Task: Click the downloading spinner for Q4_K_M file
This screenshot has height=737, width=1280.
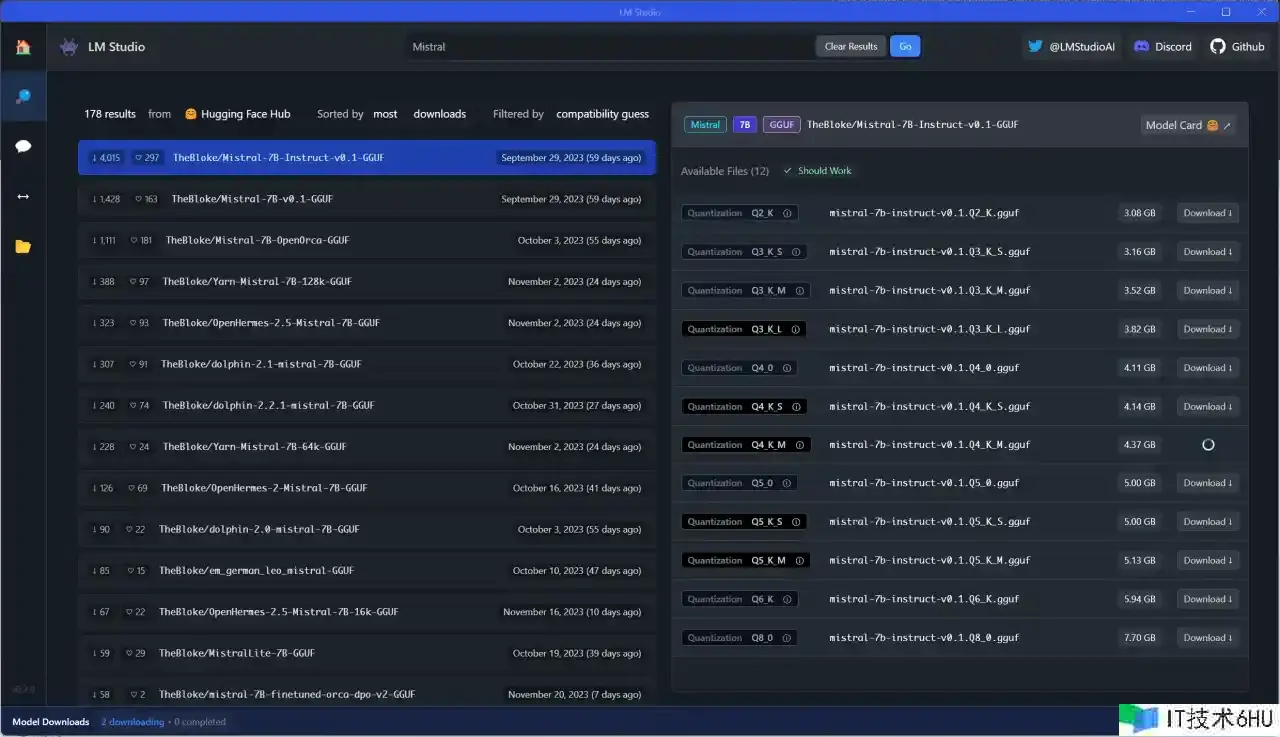Action: pos(1208,445)
